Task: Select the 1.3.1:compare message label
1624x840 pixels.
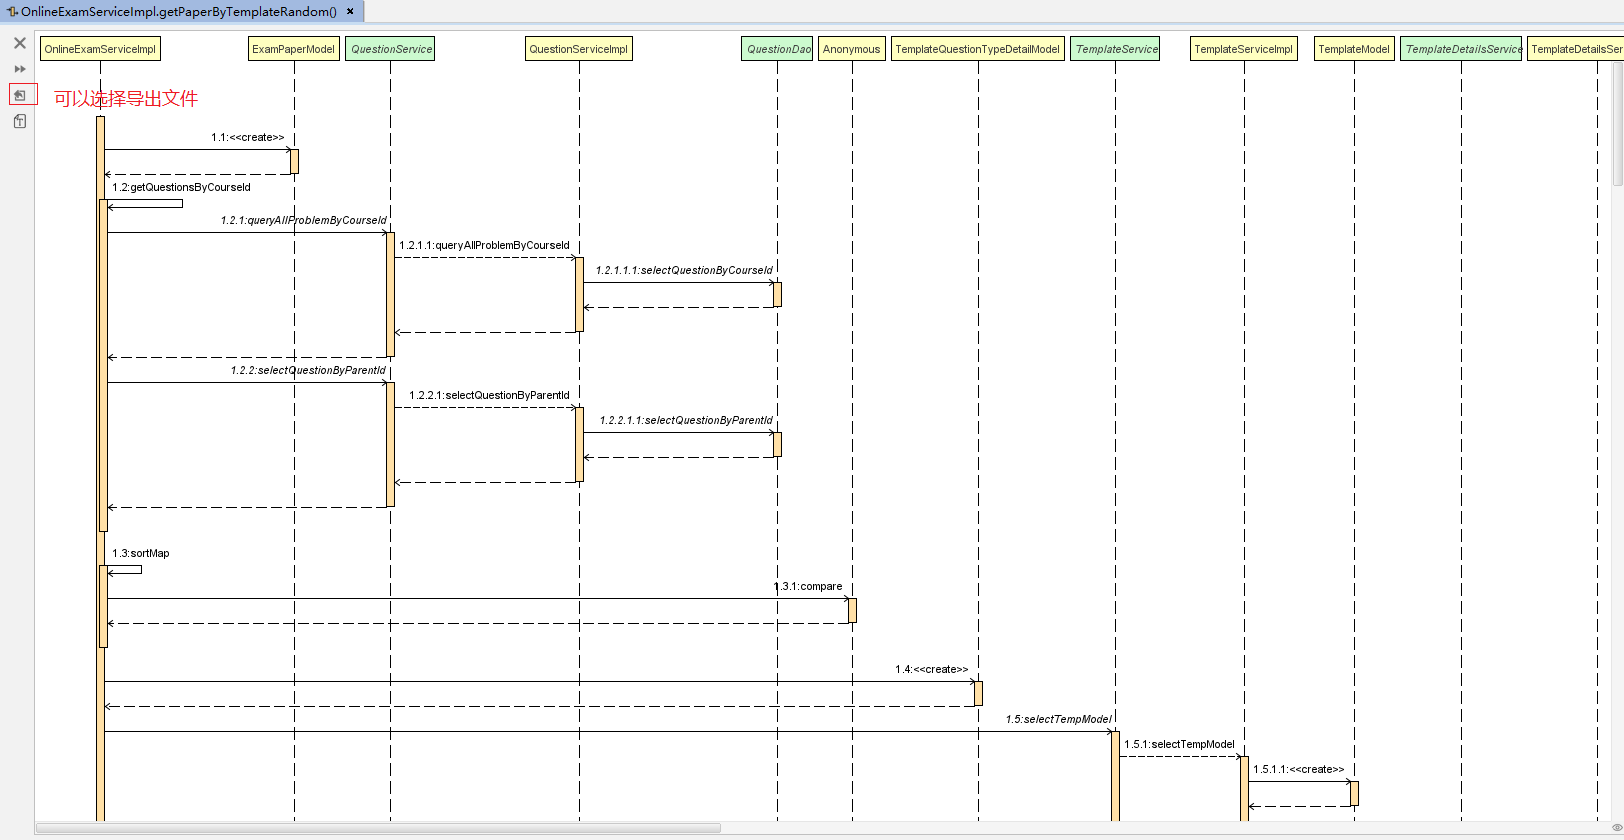Action: (808, 586)
